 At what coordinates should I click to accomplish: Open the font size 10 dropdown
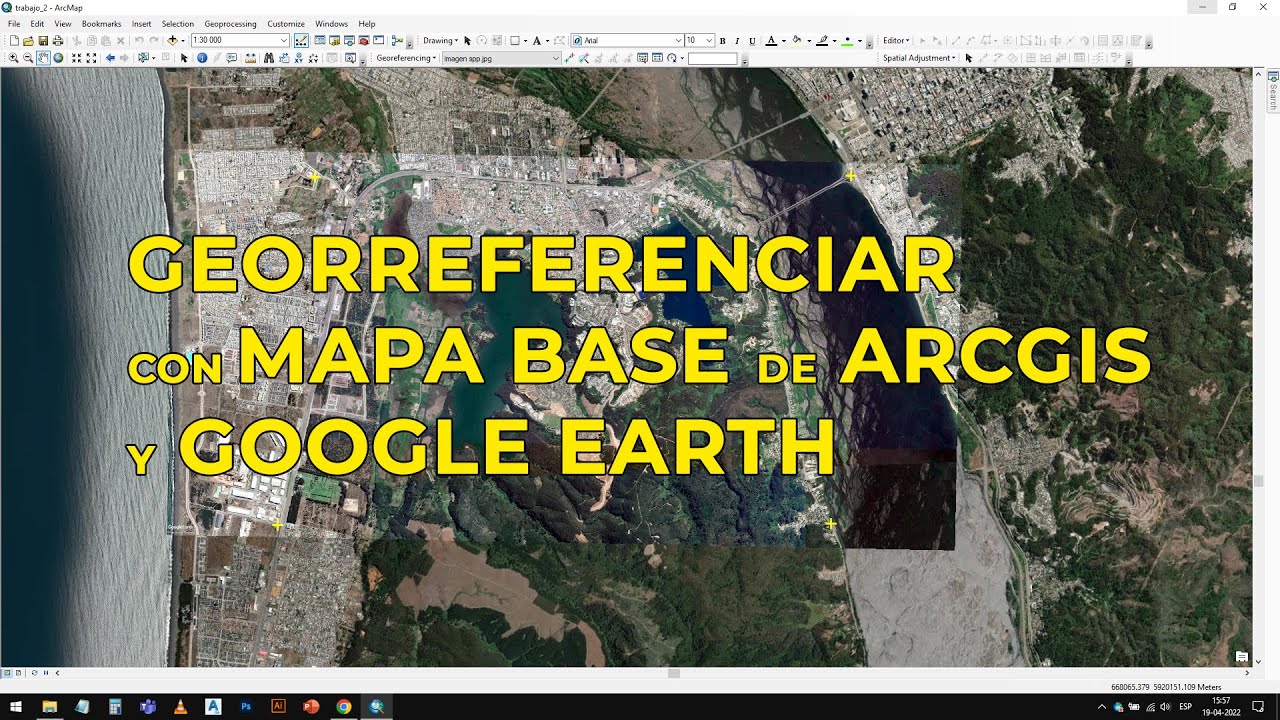coord(709,40)
